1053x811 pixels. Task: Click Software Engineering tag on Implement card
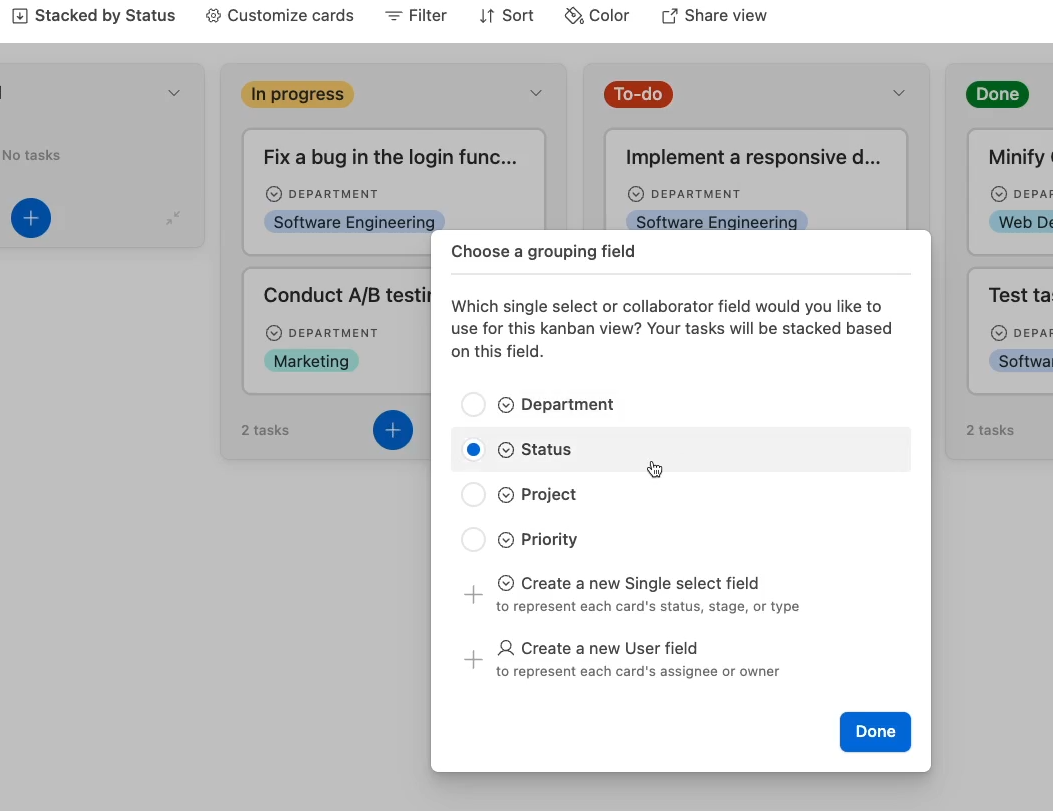click(x=717, y=221)
